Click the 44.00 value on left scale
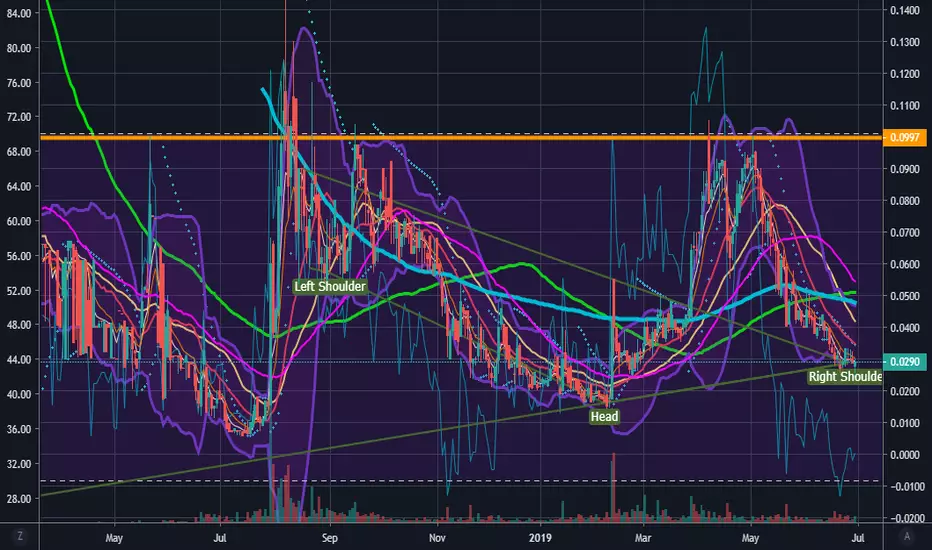Image resolution: width=932 pixels, height=550 pixels. pos(18,359)
